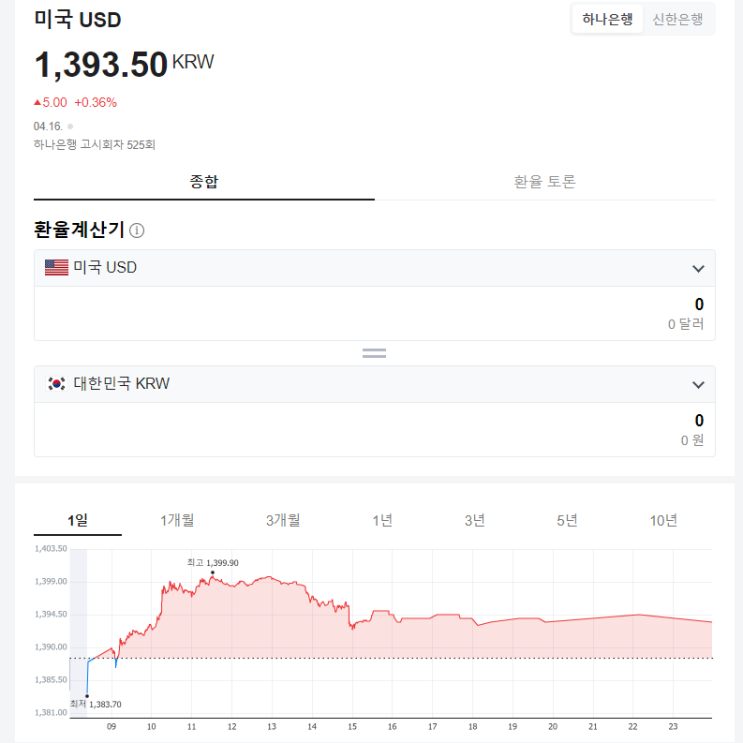Open the 종합 tab
This screenshot has height=743, width=743.
[204, 181]
